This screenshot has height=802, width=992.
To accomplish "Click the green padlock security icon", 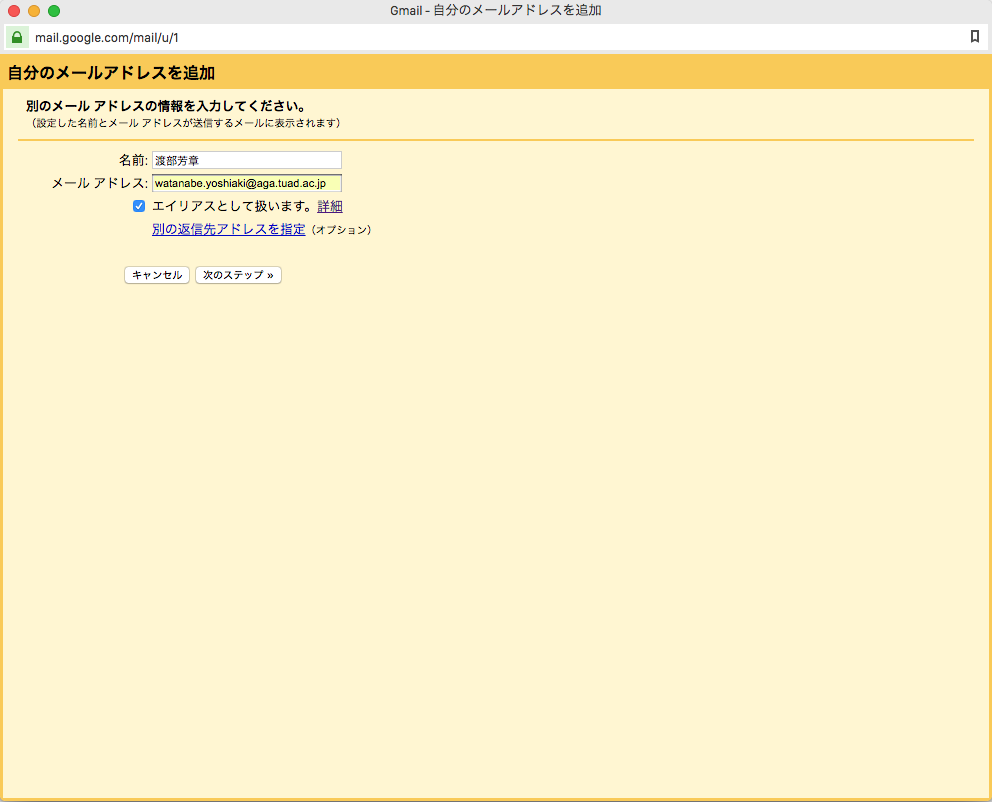I will 17,37.
